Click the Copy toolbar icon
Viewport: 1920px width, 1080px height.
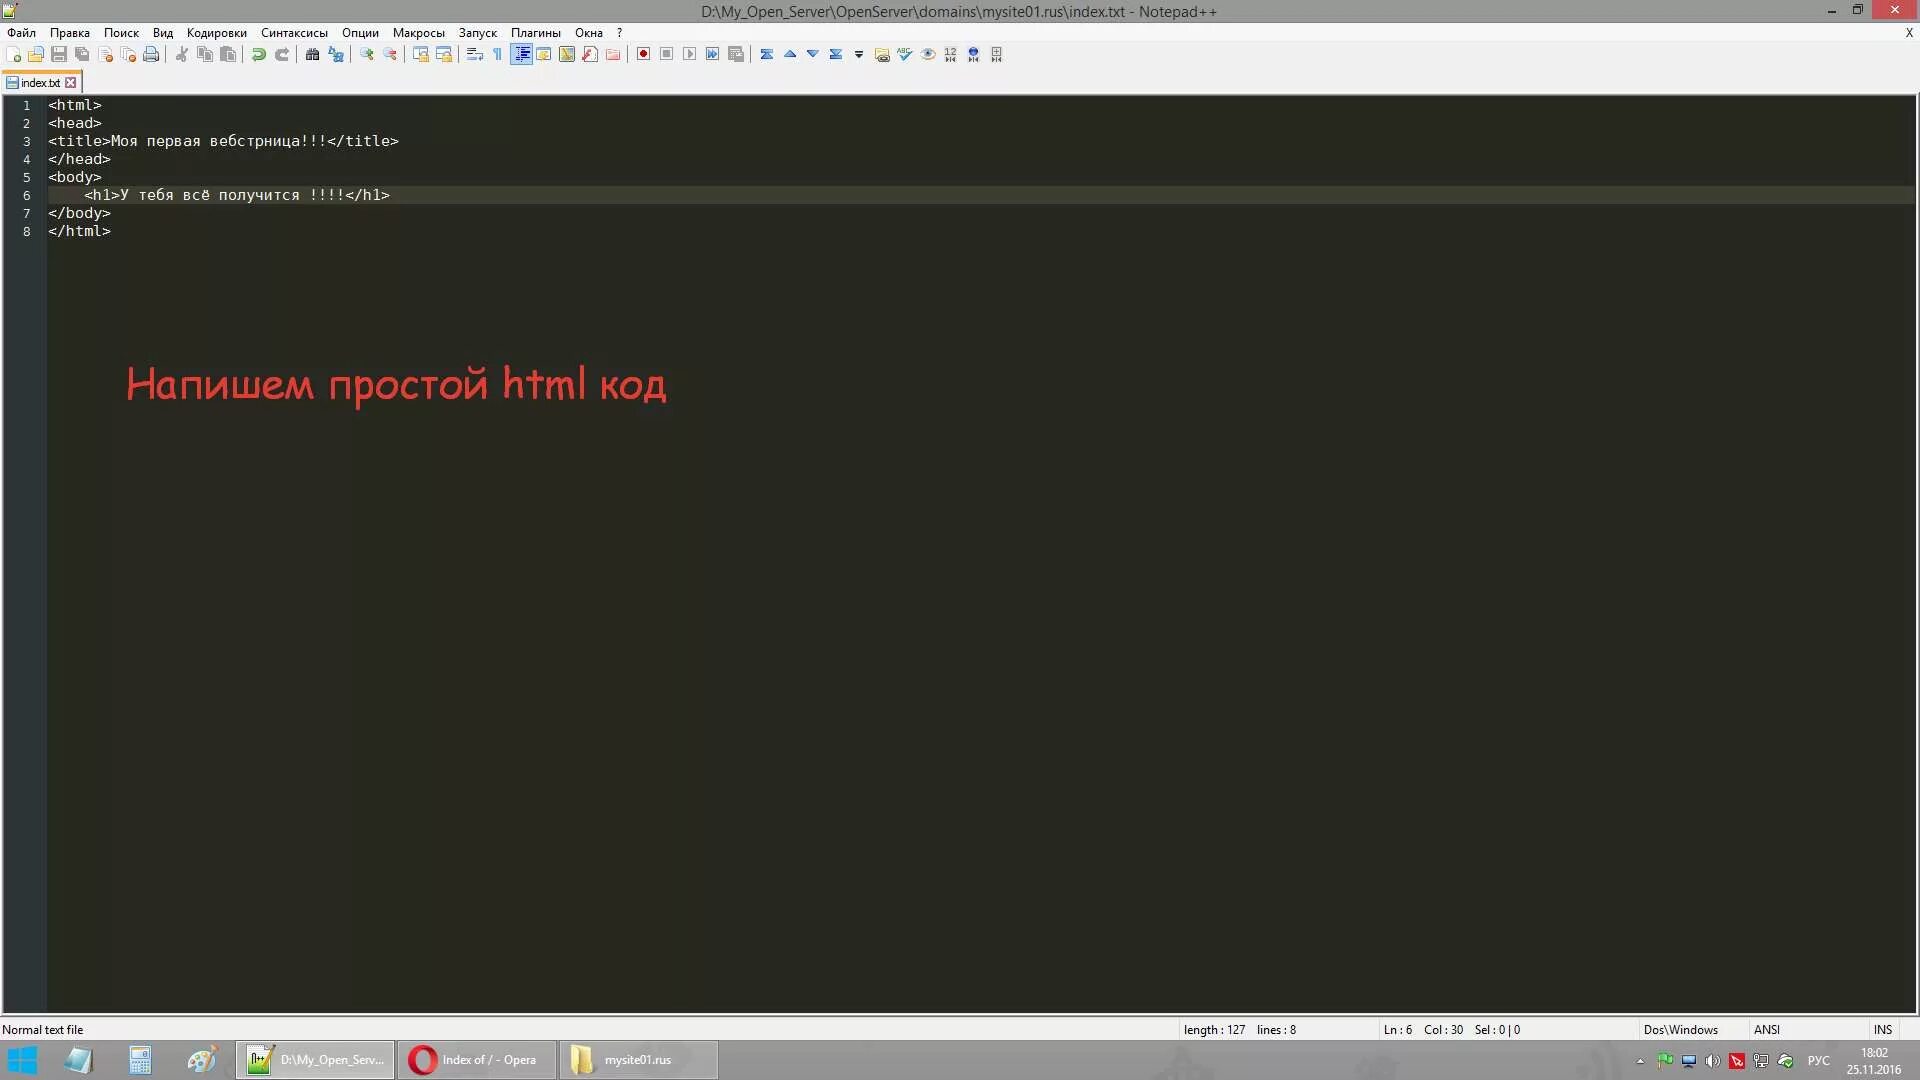205,54
